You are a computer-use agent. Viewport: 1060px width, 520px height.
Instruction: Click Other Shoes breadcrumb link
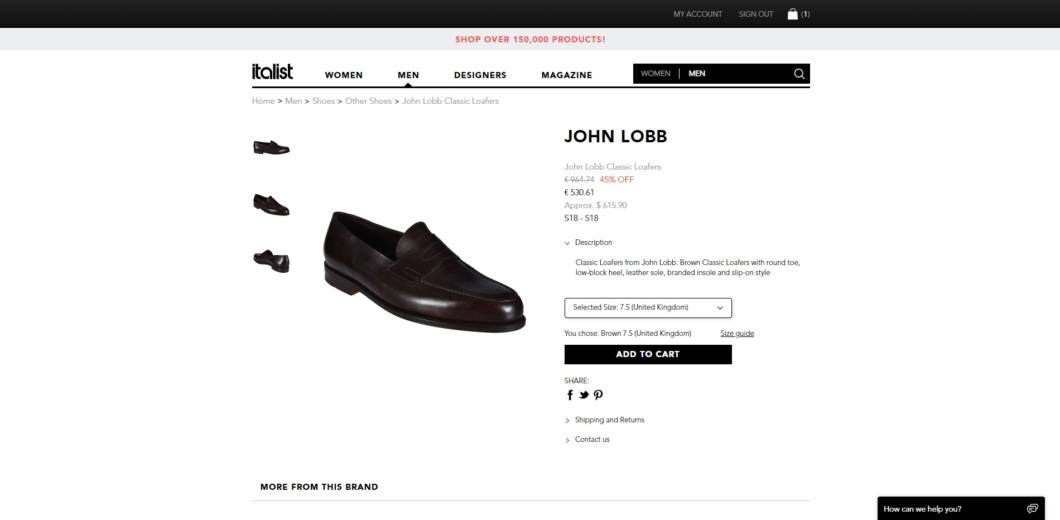click(368, 101)
